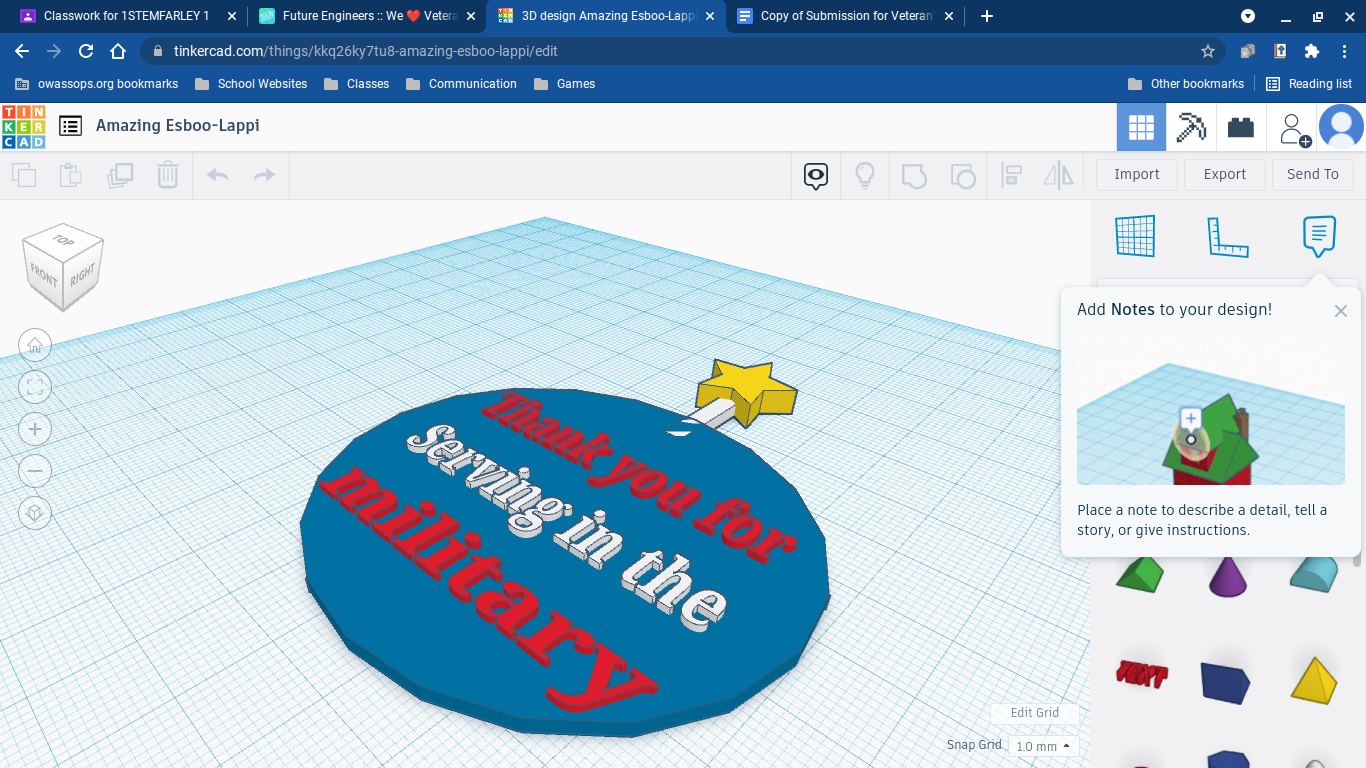1366x768 pixels.
Task: Switch to Classwork for 1STEMFARLEY tab
Action: (125, 16)
